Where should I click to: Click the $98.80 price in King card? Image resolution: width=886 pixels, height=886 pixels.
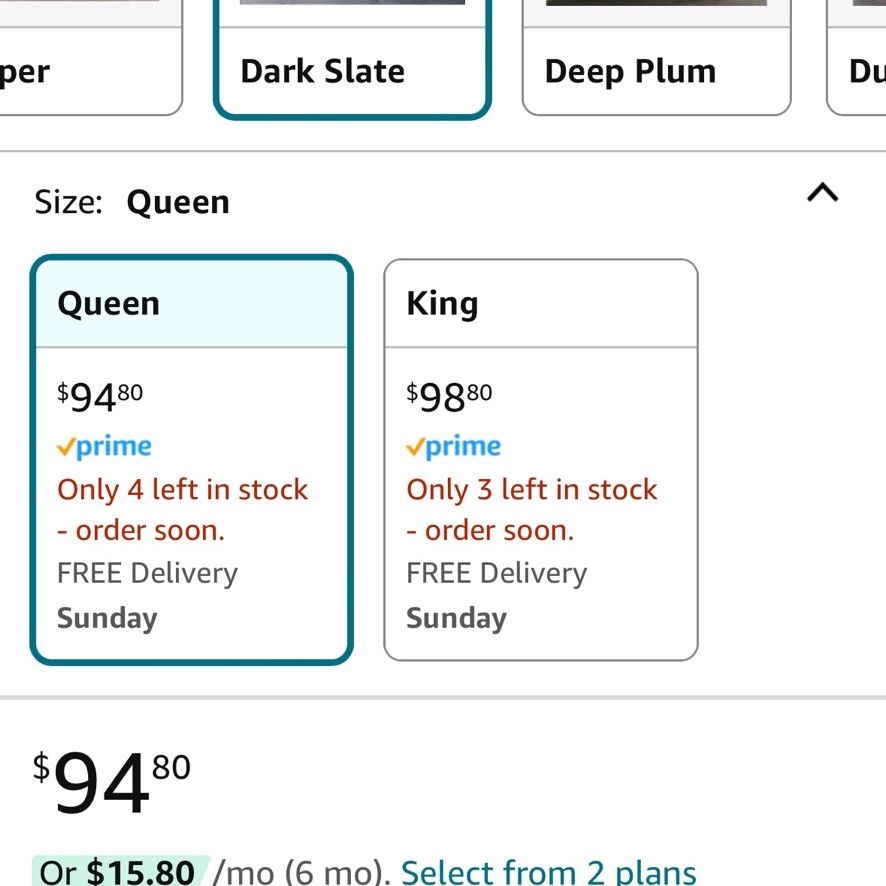[449, 397]
